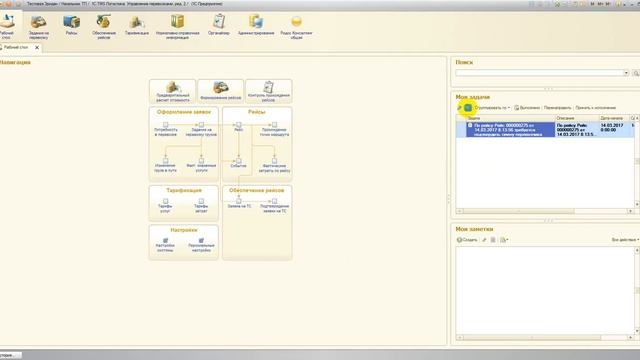The height and width of the screenshot is (360, 640).
Task: Click the Перенаправить button
Action: 558,108
